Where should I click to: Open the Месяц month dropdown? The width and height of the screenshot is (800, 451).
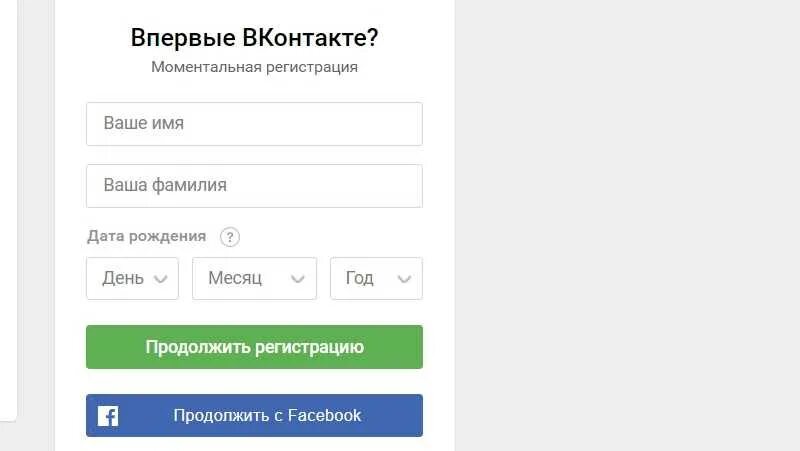[255, 279]
